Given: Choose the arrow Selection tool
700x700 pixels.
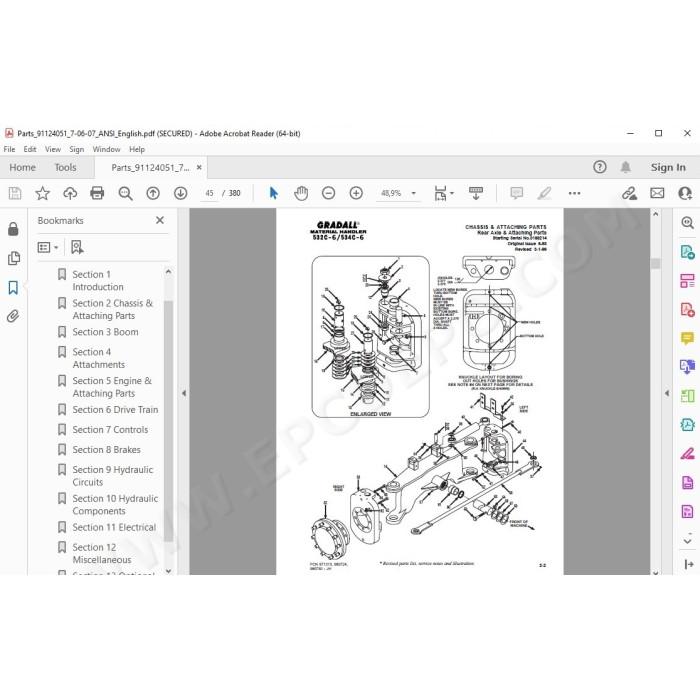Looking at the screenshot, I should [x=274, y=193].
